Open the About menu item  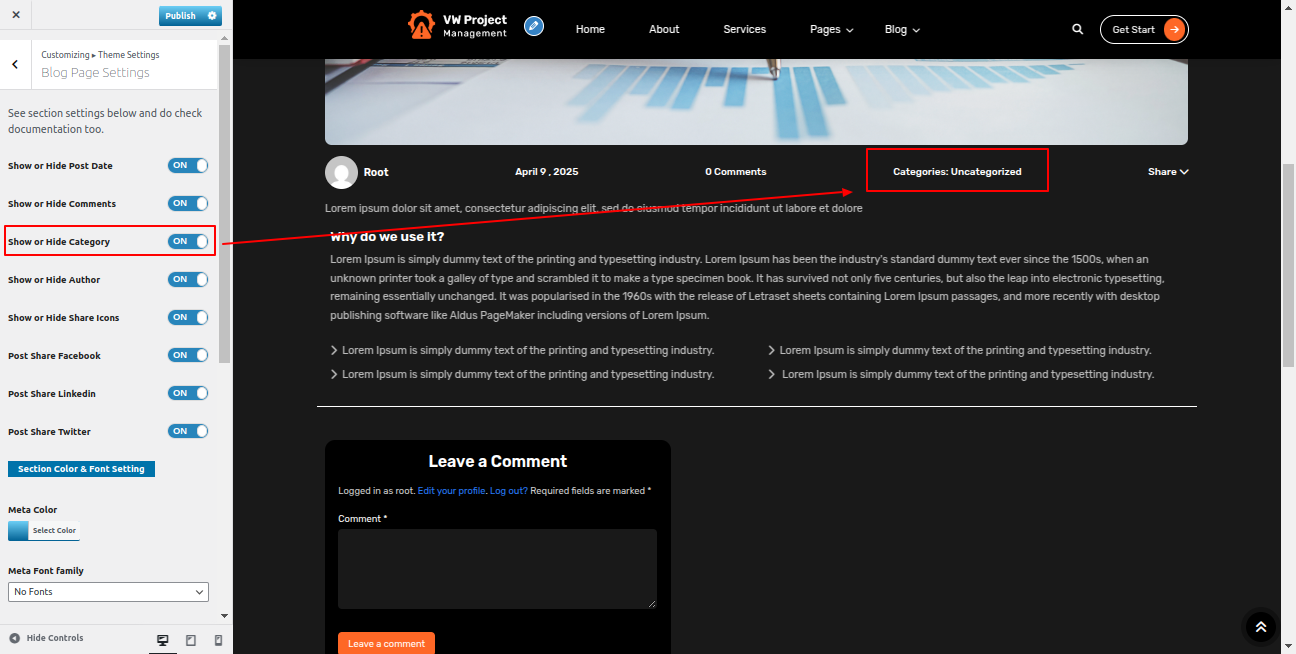click(x=664, y=30)
